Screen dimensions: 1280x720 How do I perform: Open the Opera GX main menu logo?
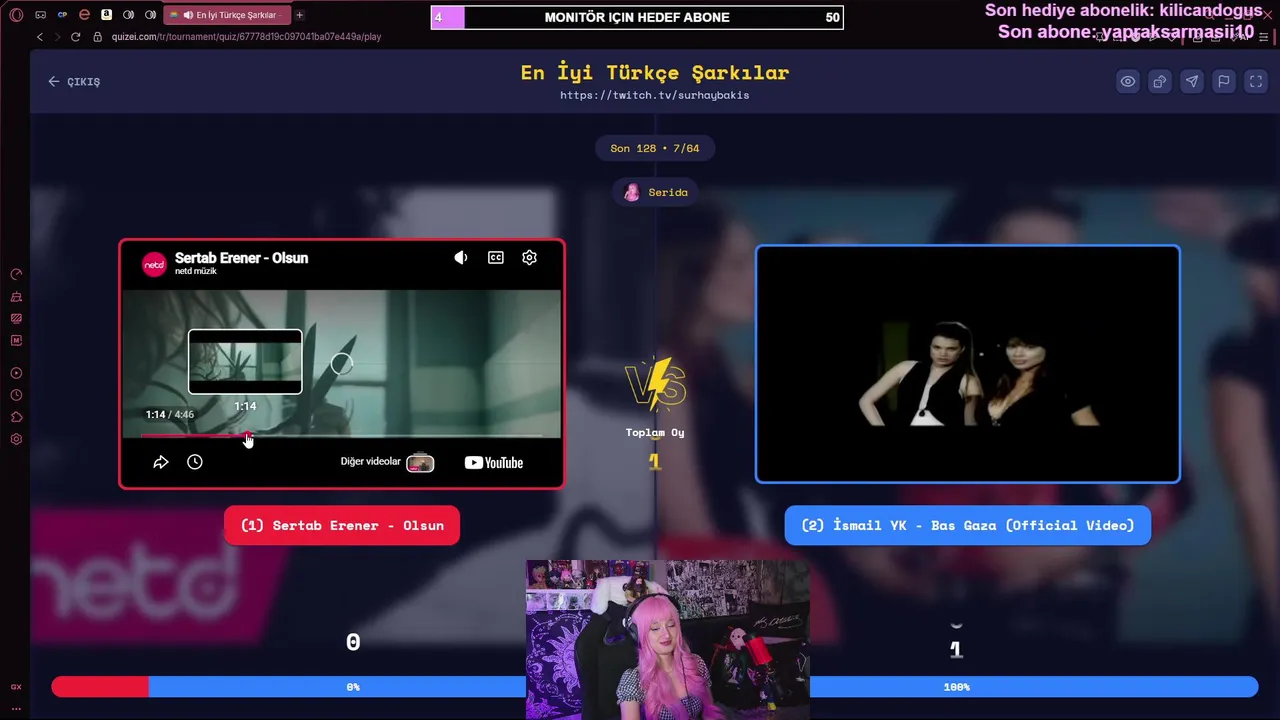click(16, 15)
